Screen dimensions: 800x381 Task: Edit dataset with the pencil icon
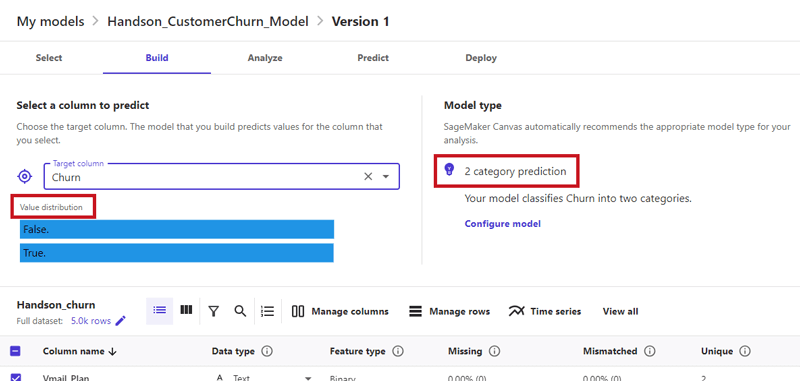tap(120, 321)
